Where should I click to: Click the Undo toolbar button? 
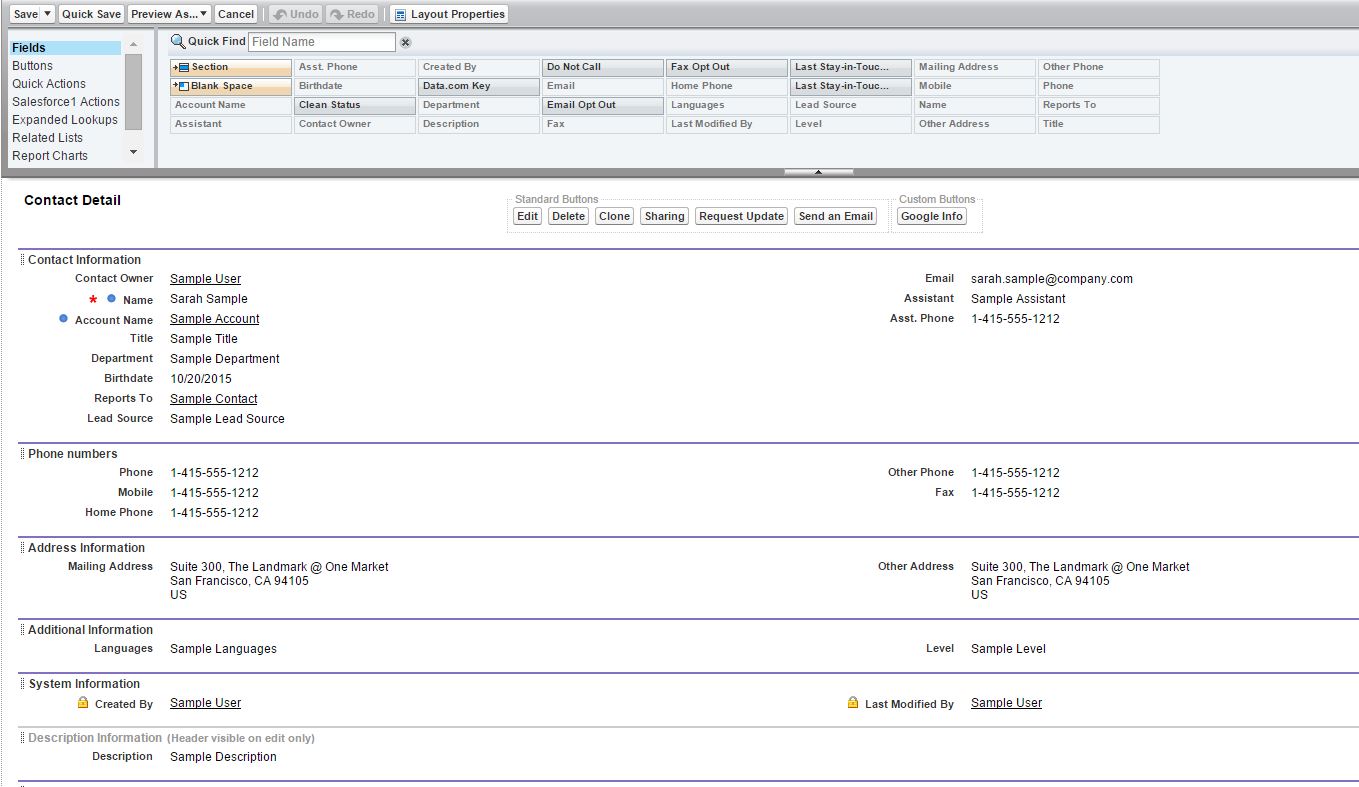click(x=295, y=14)
